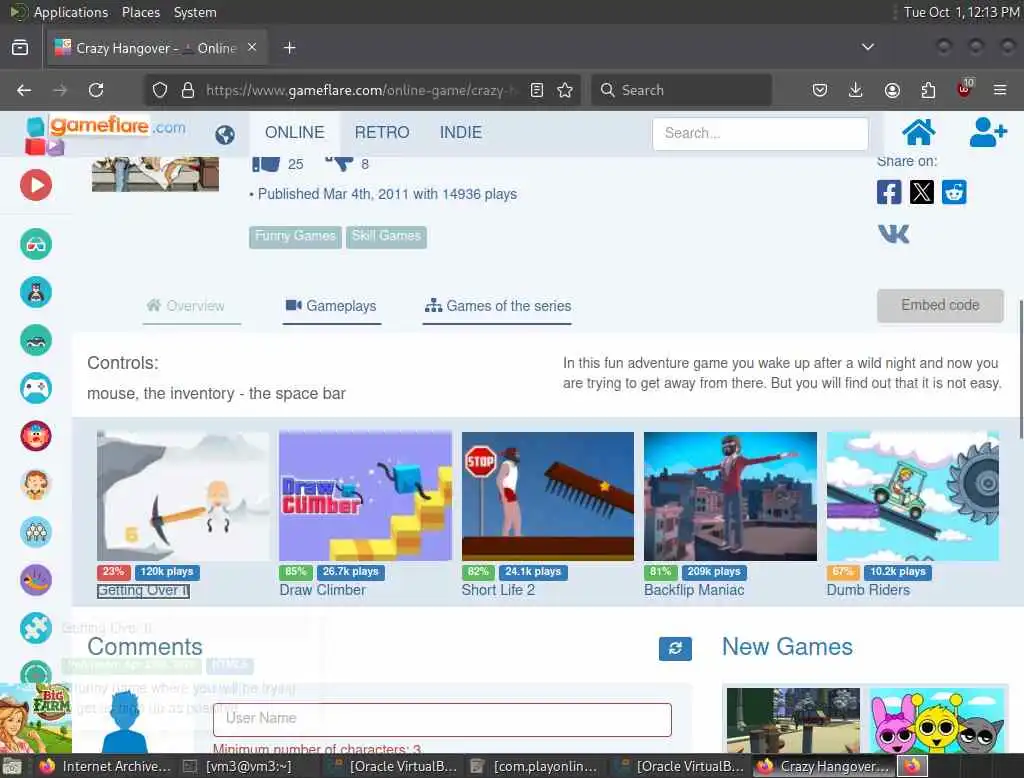Screen dimensions: 1024x778
Task: Open the Short Life 2 thumbnail
Action: 547,496
